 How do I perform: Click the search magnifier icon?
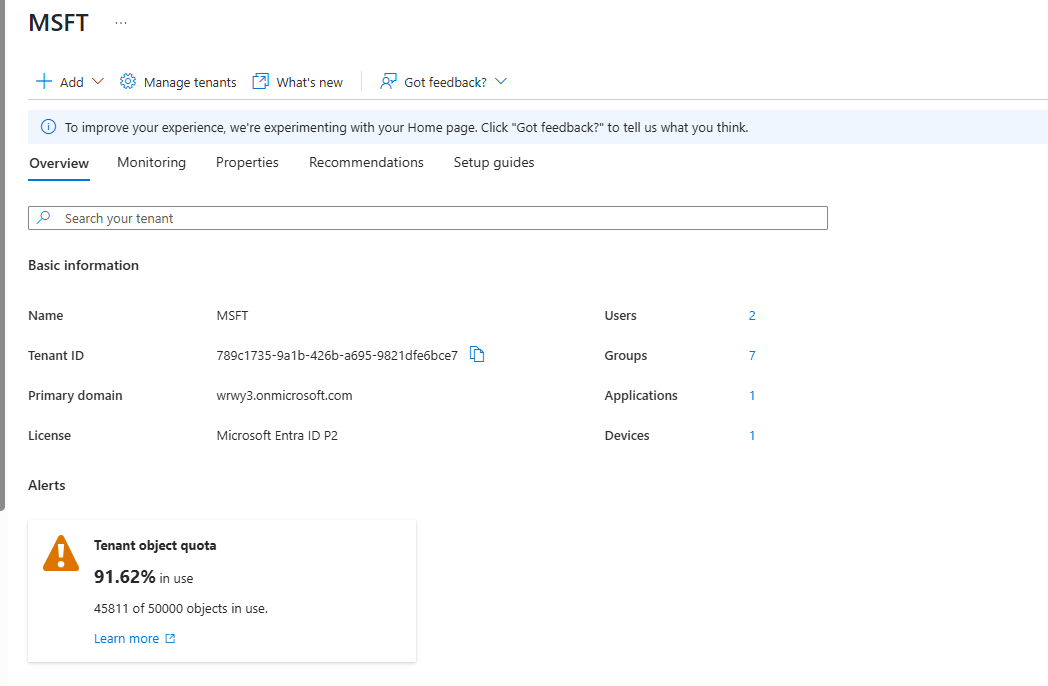[x=44, y=217]
